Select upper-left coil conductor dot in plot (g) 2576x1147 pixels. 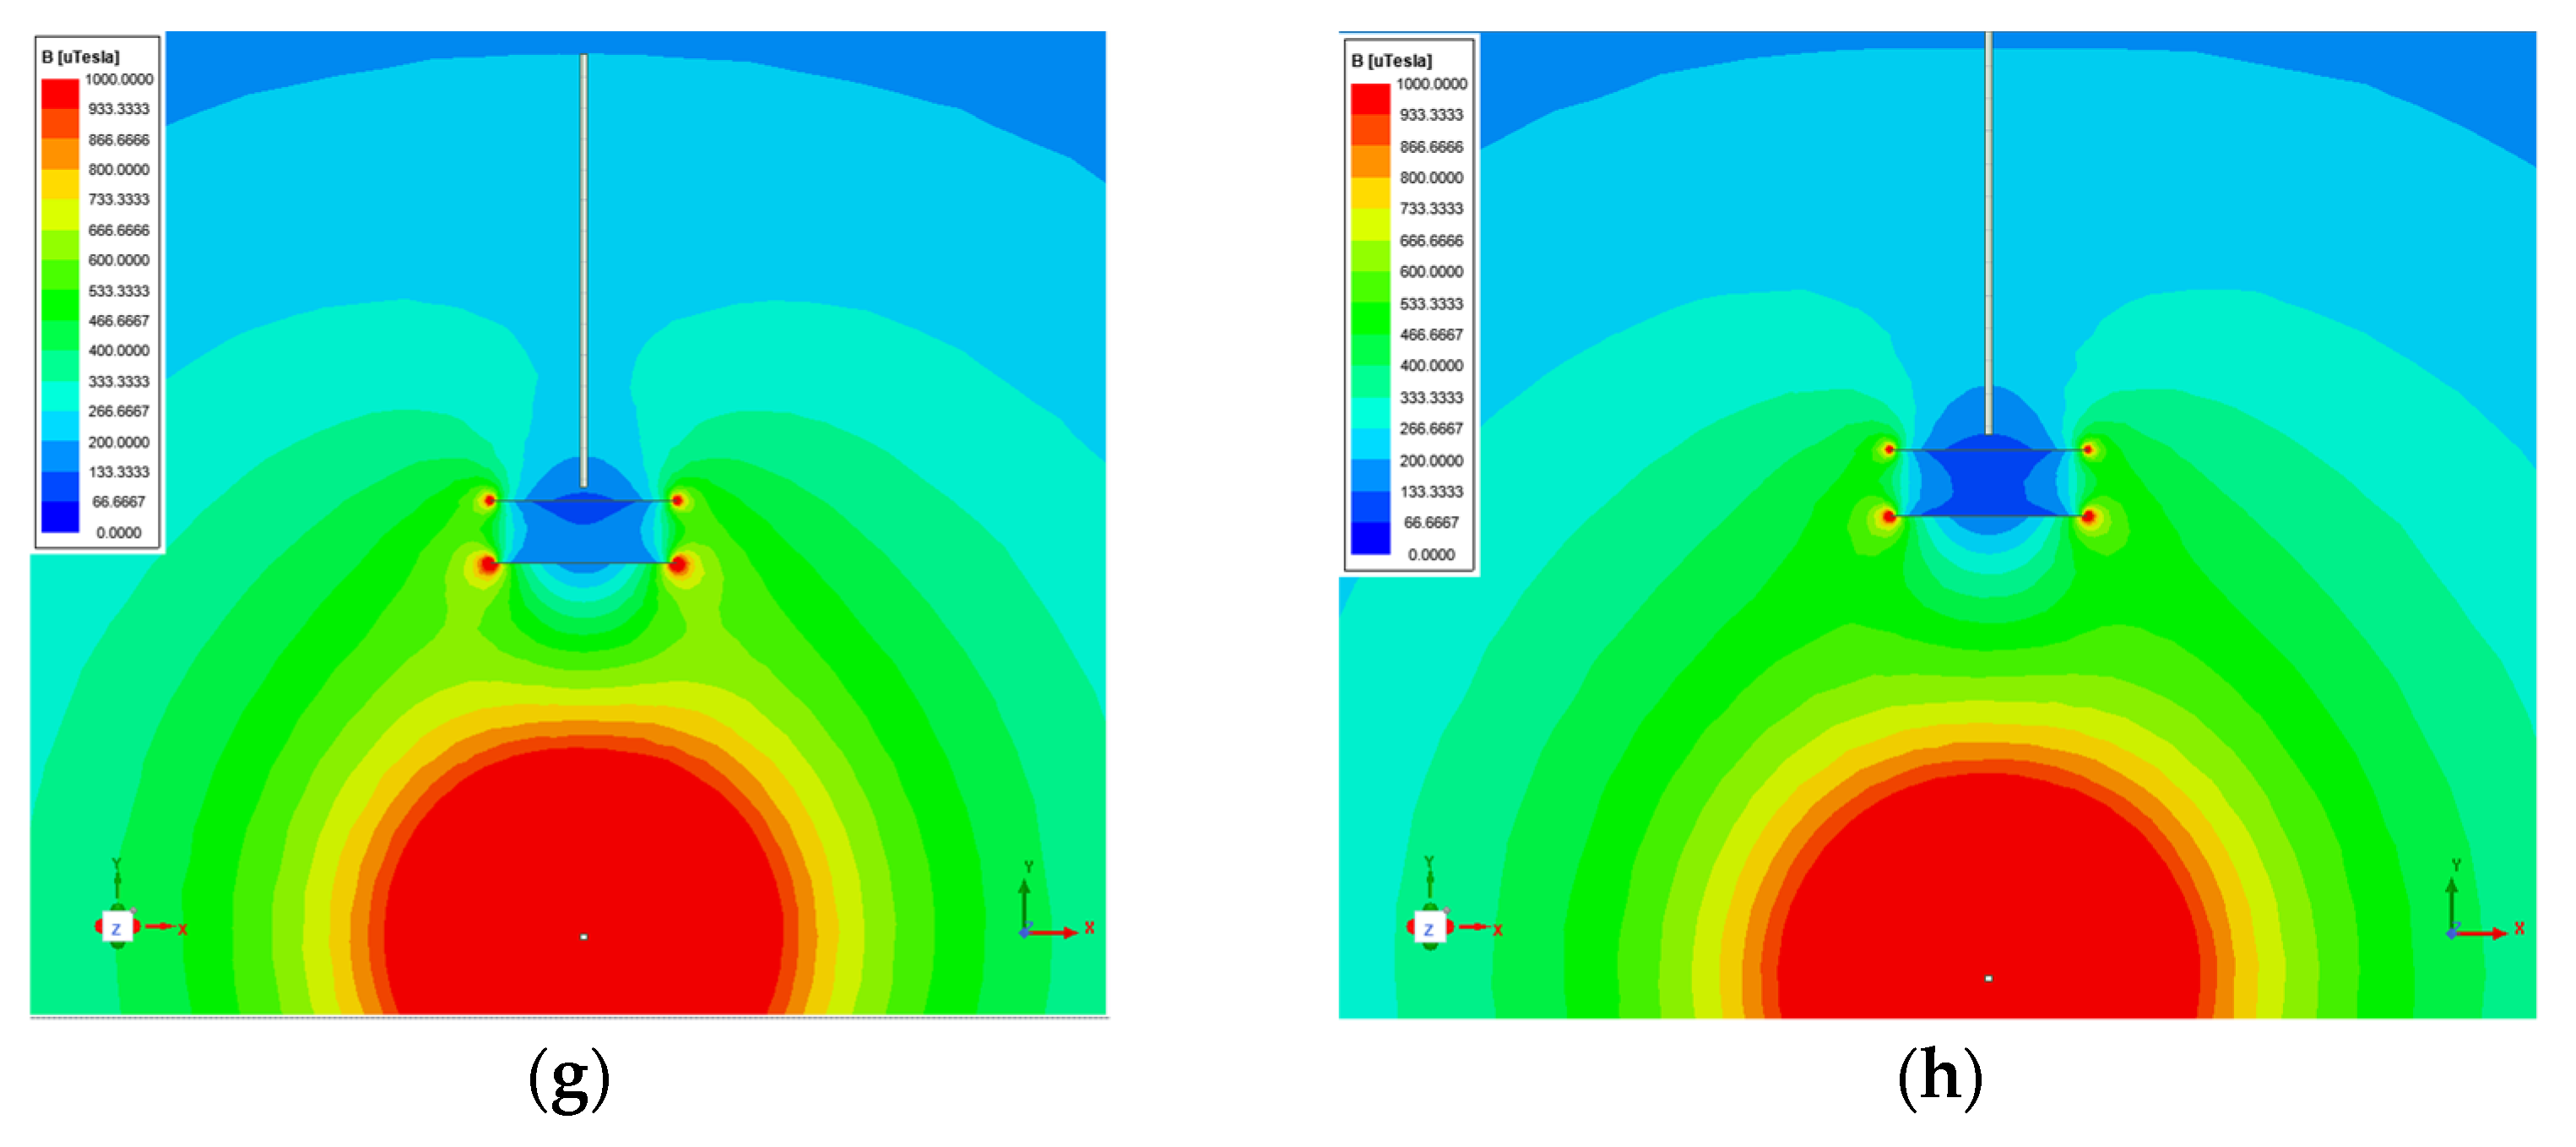pos(489,500)
